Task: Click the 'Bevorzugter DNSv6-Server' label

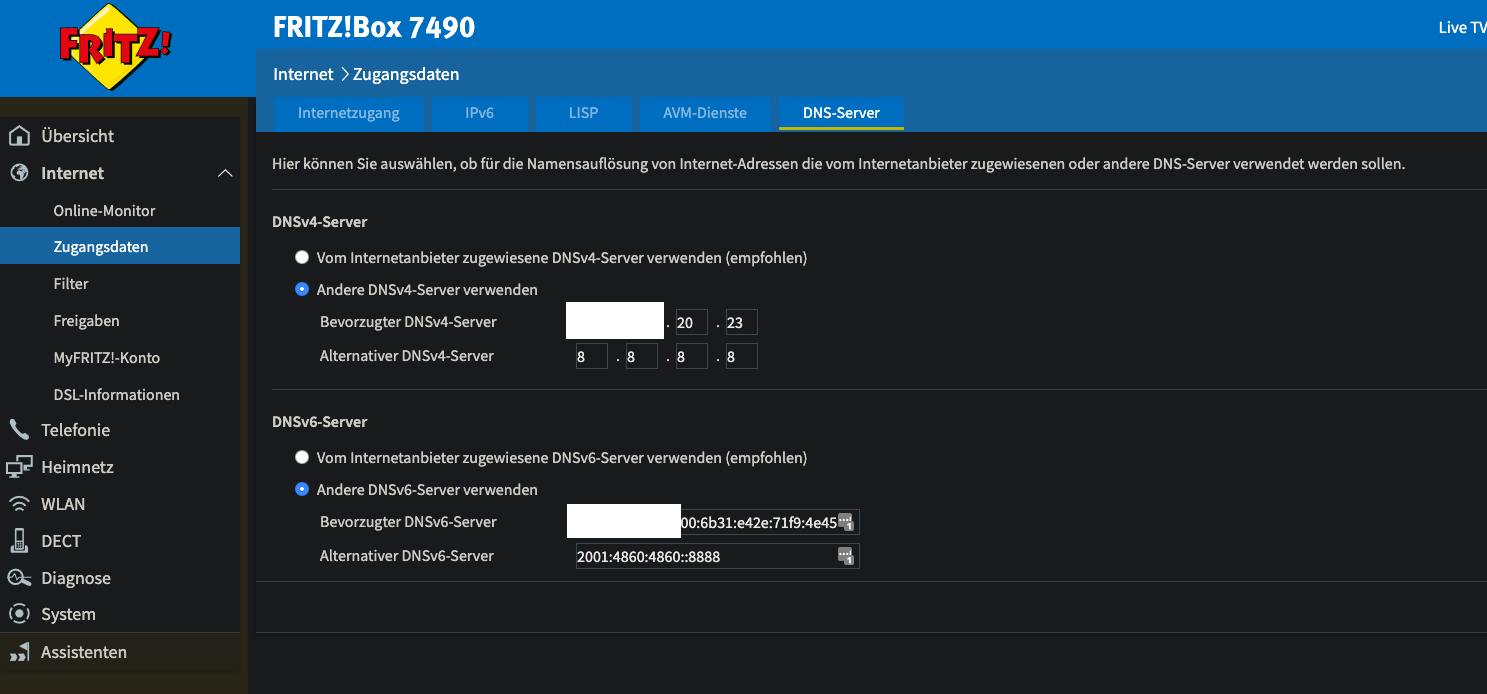Action: click(408, 522)
